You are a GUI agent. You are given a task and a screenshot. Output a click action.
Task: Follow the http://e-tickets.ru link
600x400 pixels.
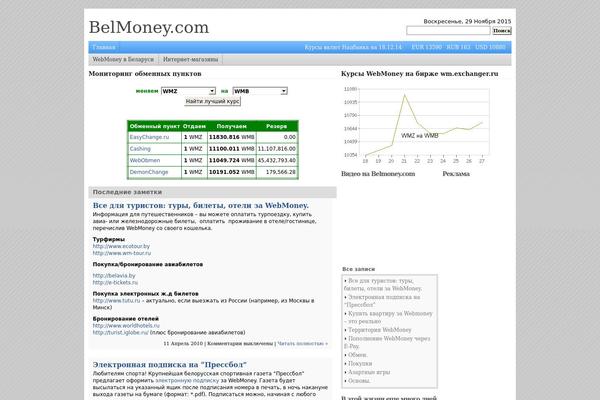tap(115, 282)
